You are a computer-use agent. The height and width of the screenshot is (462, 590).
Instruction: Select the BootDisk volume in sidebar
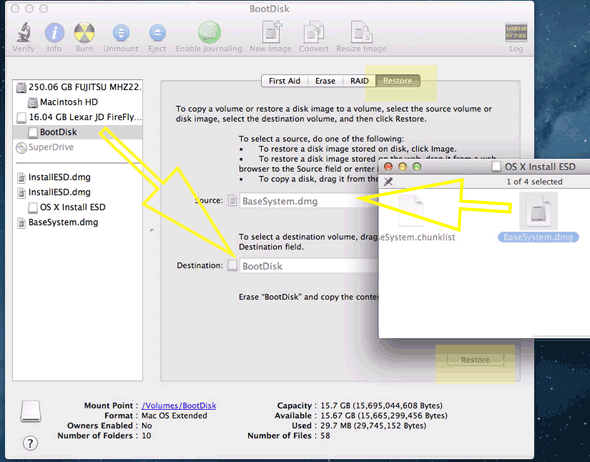pyautogui.click(x=78, y=132)
